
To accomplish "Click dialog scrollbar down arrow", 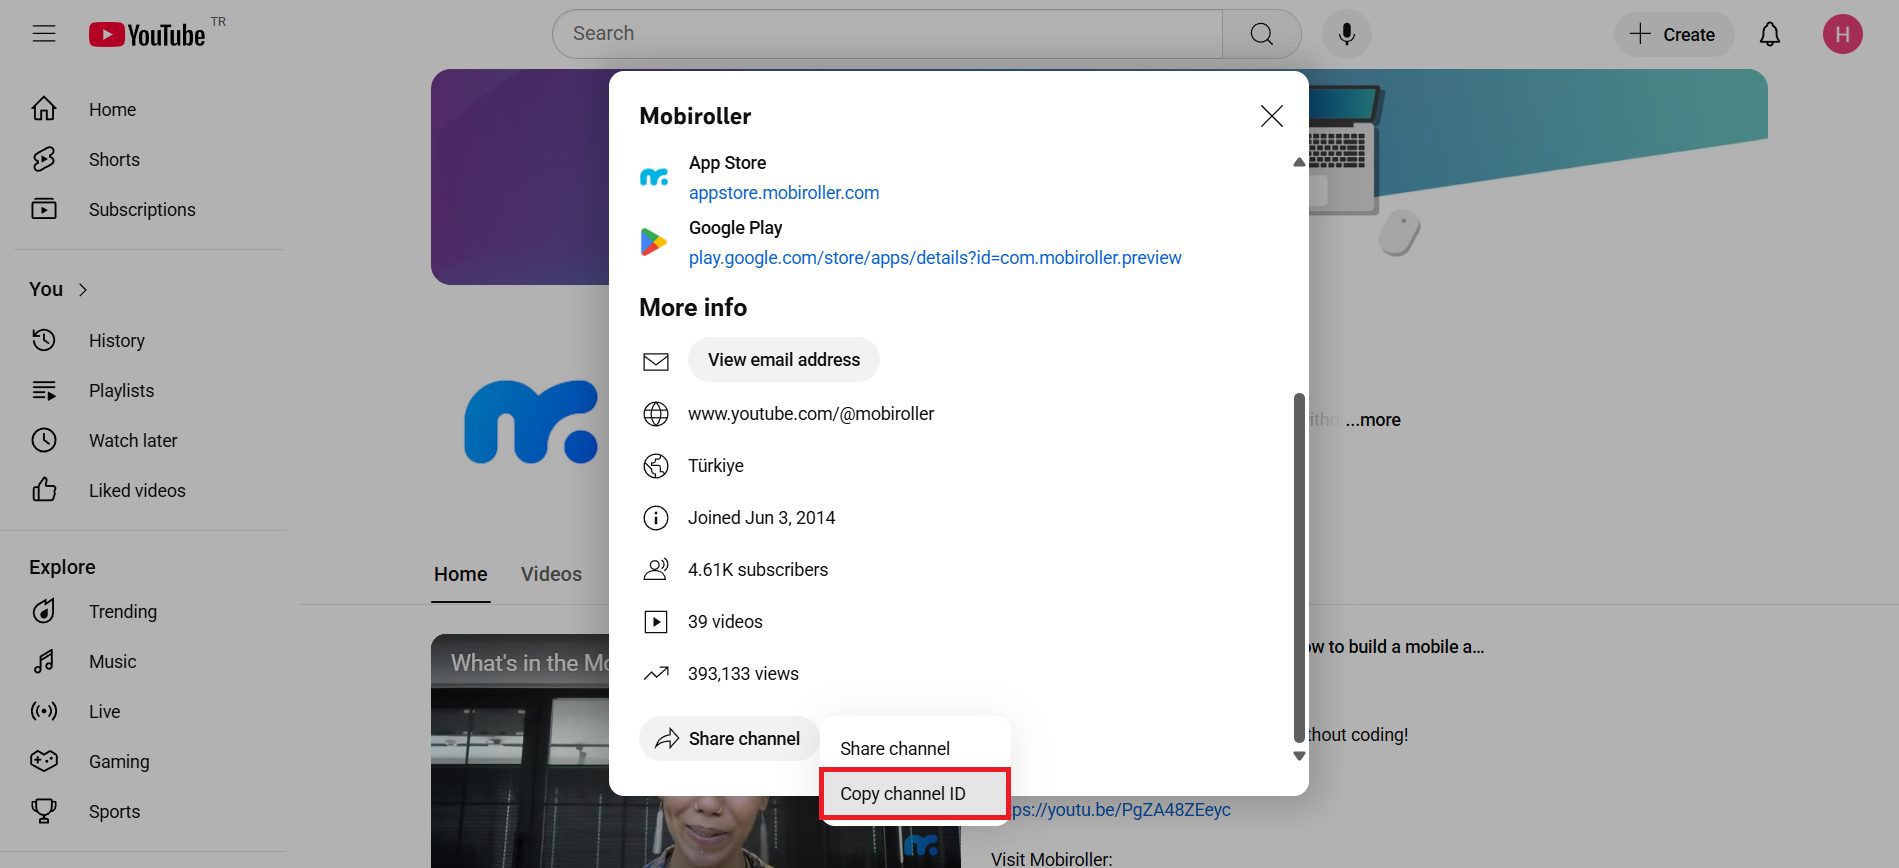I will coord(1299,756).
